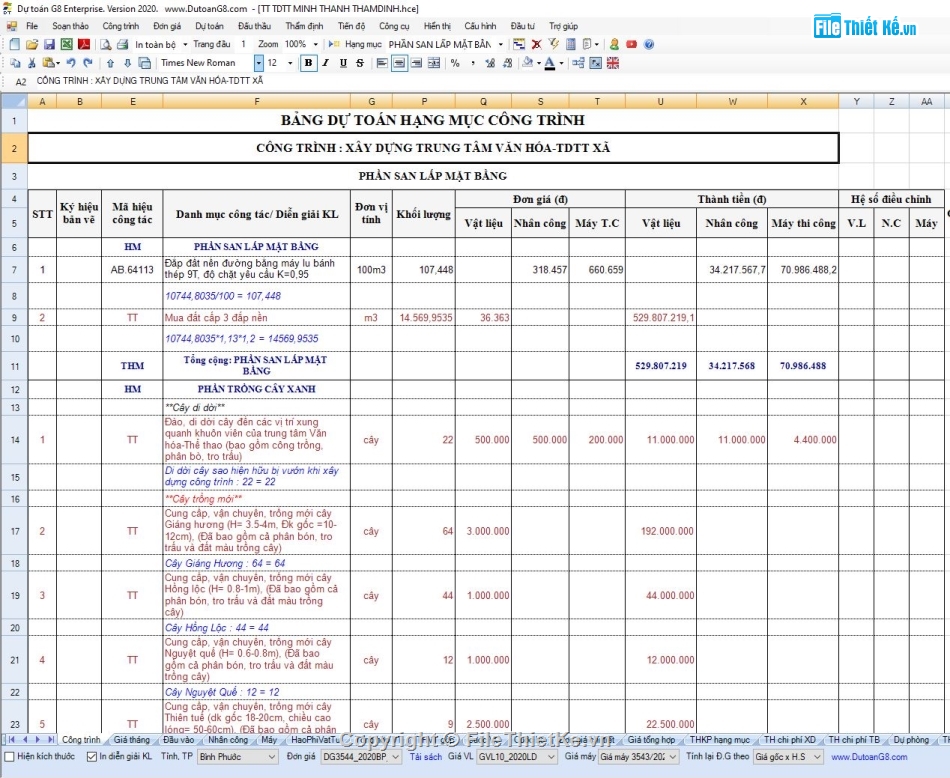950x778 pixels.
Task: Open the font color A picker
Action: (550, 63)
